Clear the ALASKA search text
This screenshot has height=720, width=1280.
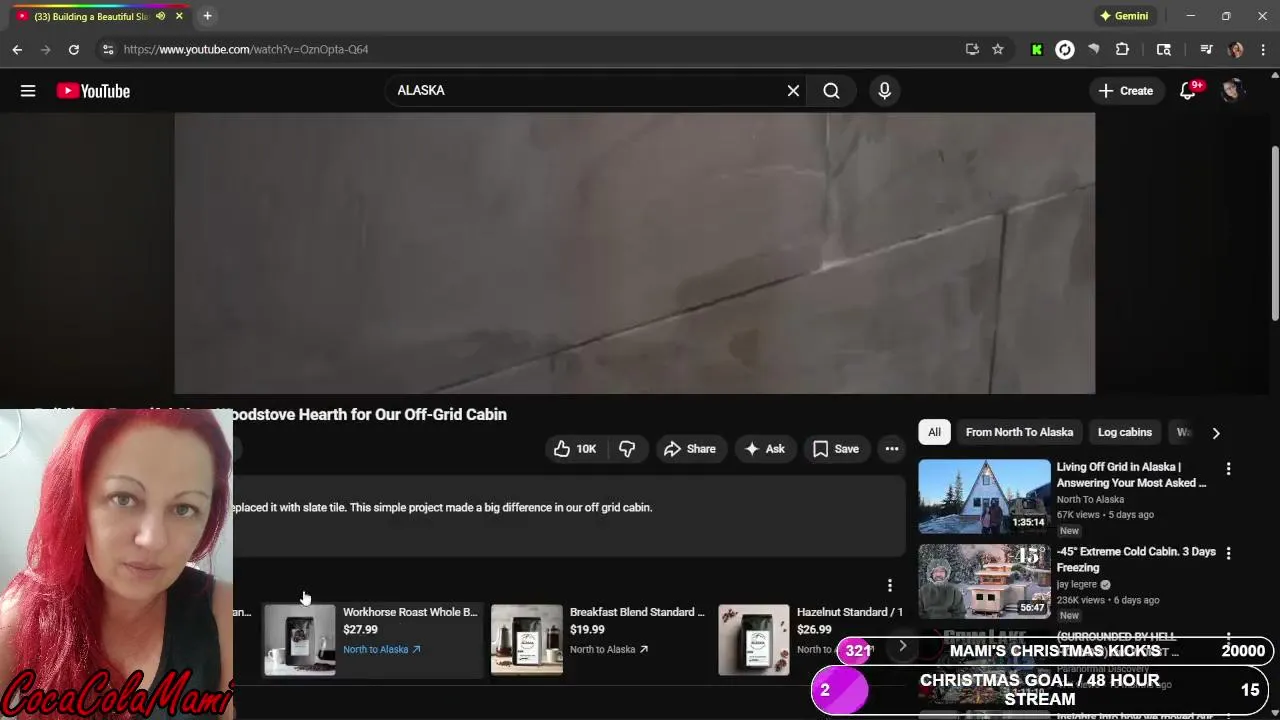(x=793, y=91)
